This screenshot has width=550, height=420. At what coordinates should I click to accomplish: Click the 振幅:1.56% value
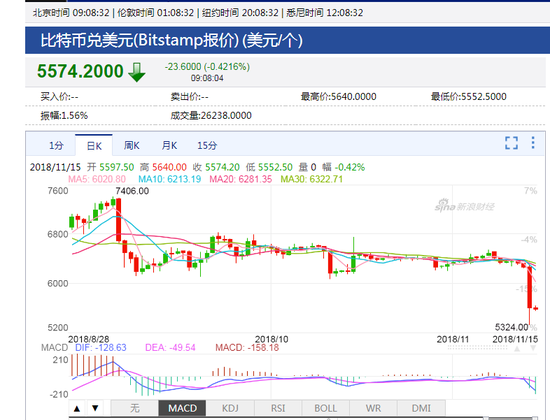point(64,115)
